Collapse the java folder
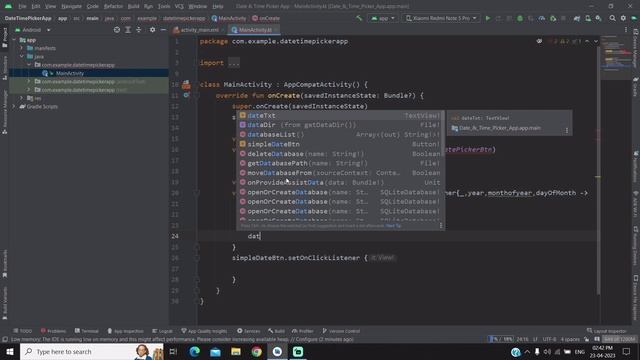Screen dimensions: 640x360 tap(22, 57)
